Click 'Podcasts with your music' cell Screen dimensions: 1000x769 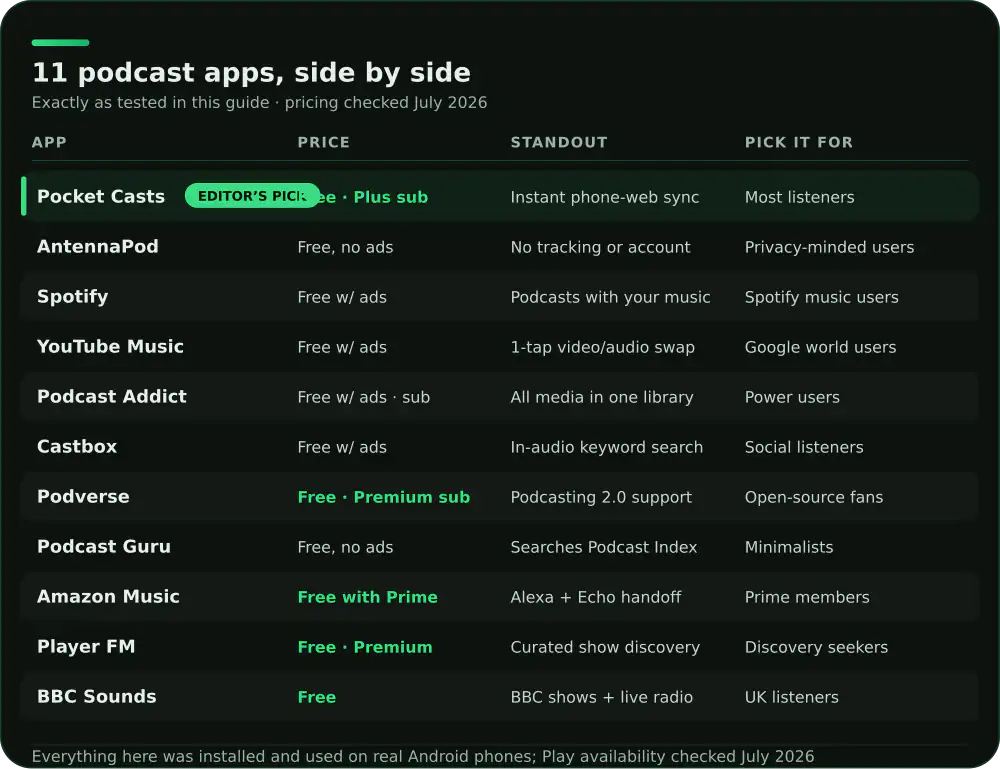[610, 297]
